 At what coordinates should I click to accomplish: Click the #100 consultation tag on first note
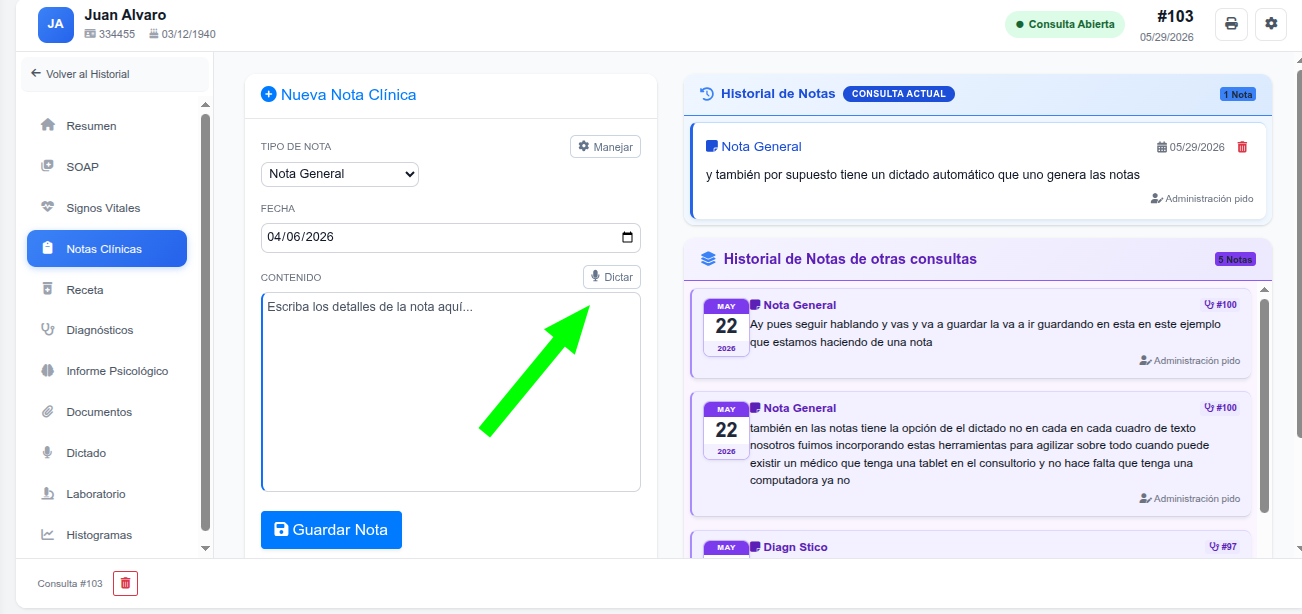tap(1221, 305)
